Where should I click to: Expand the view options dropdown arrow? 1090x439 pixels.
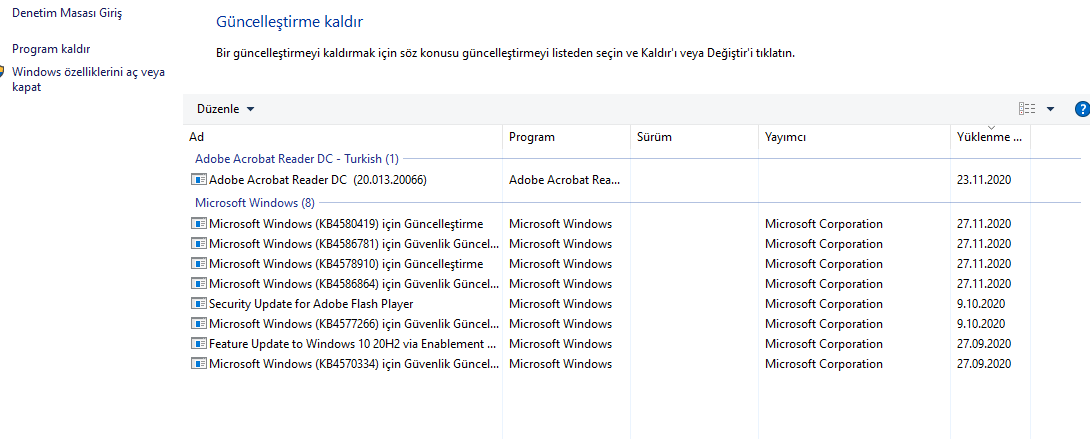[x=1050, y=109]
